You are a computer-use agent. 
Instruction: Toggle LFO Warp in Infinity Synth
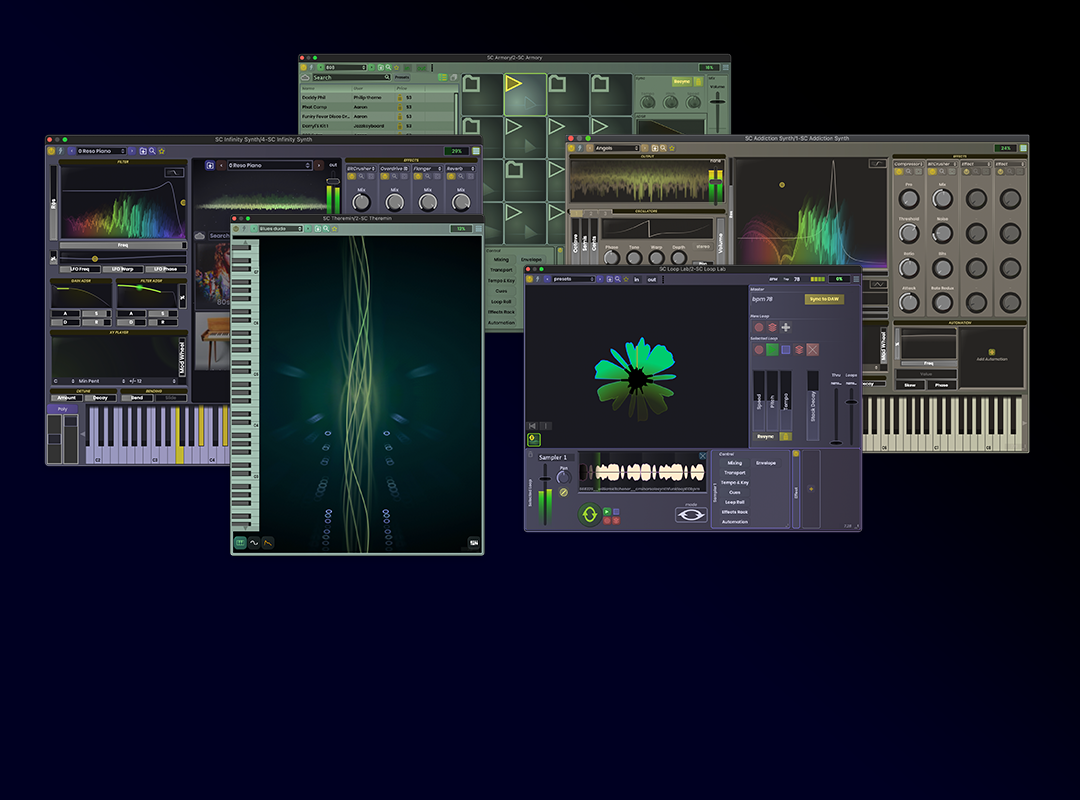[x=122, y=269]
